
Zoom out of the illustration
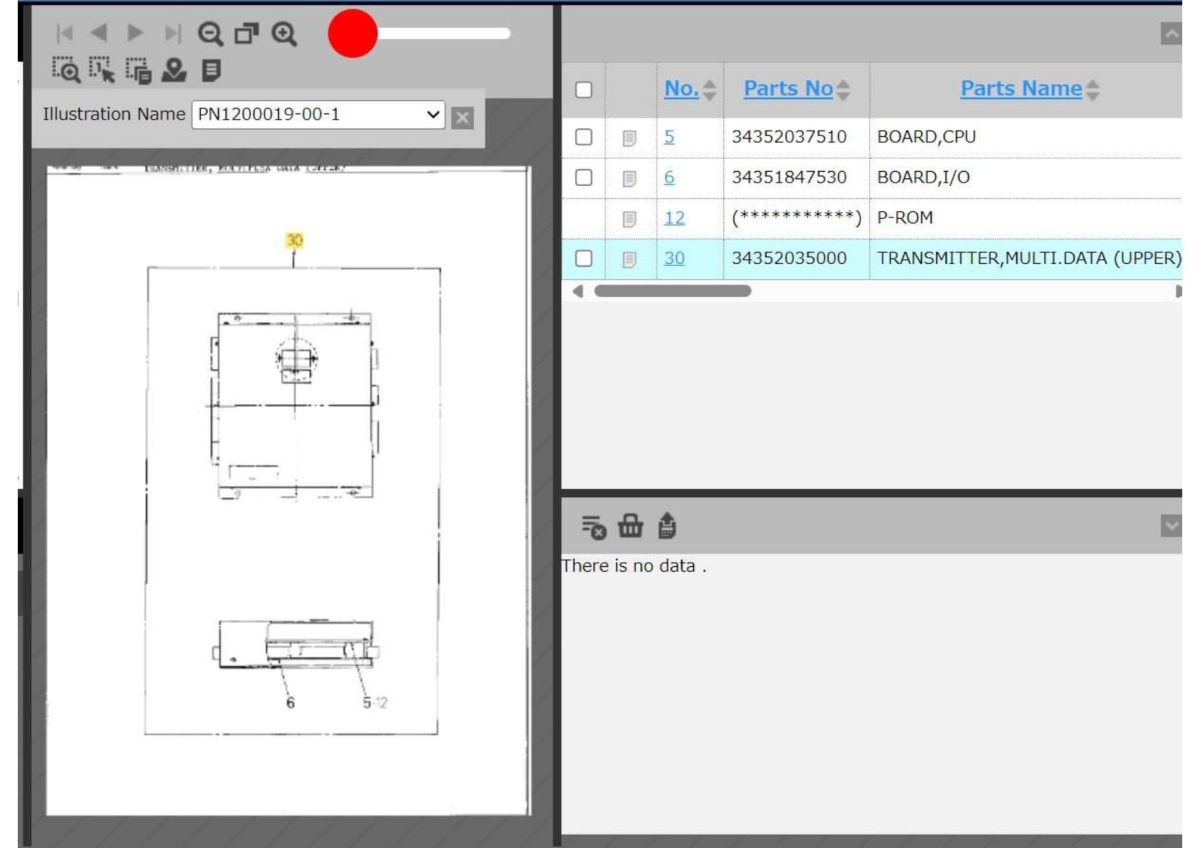(210, 34)
